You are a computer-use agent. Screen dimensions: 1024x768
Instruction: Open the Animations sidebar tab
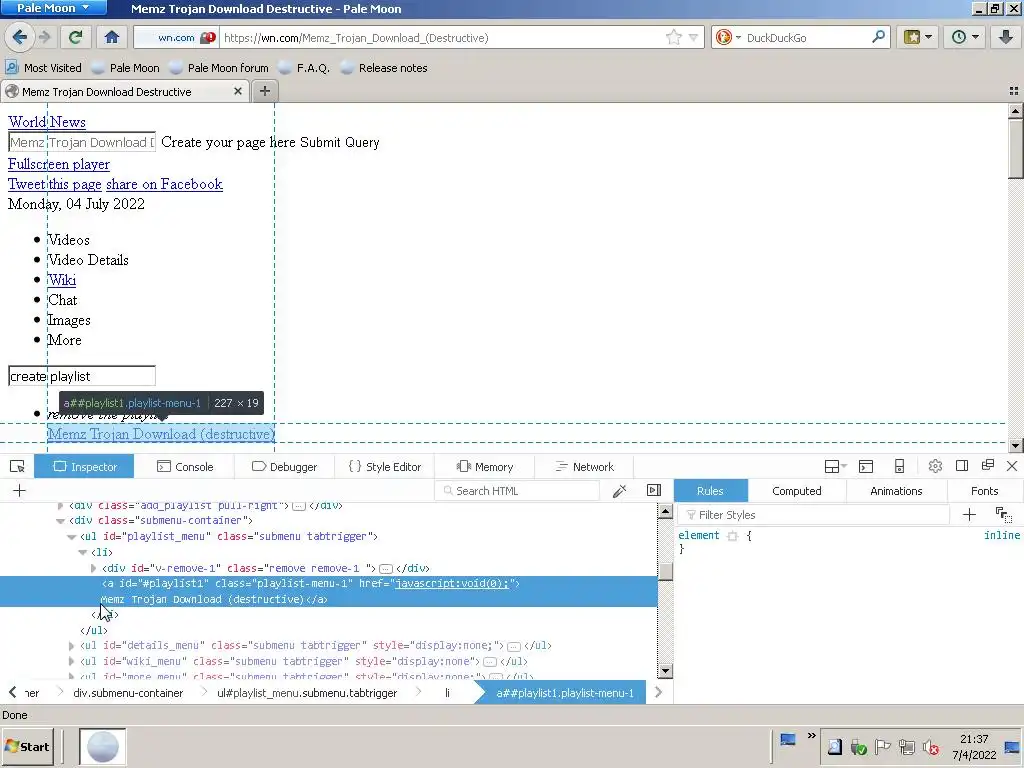pos(896,490)
